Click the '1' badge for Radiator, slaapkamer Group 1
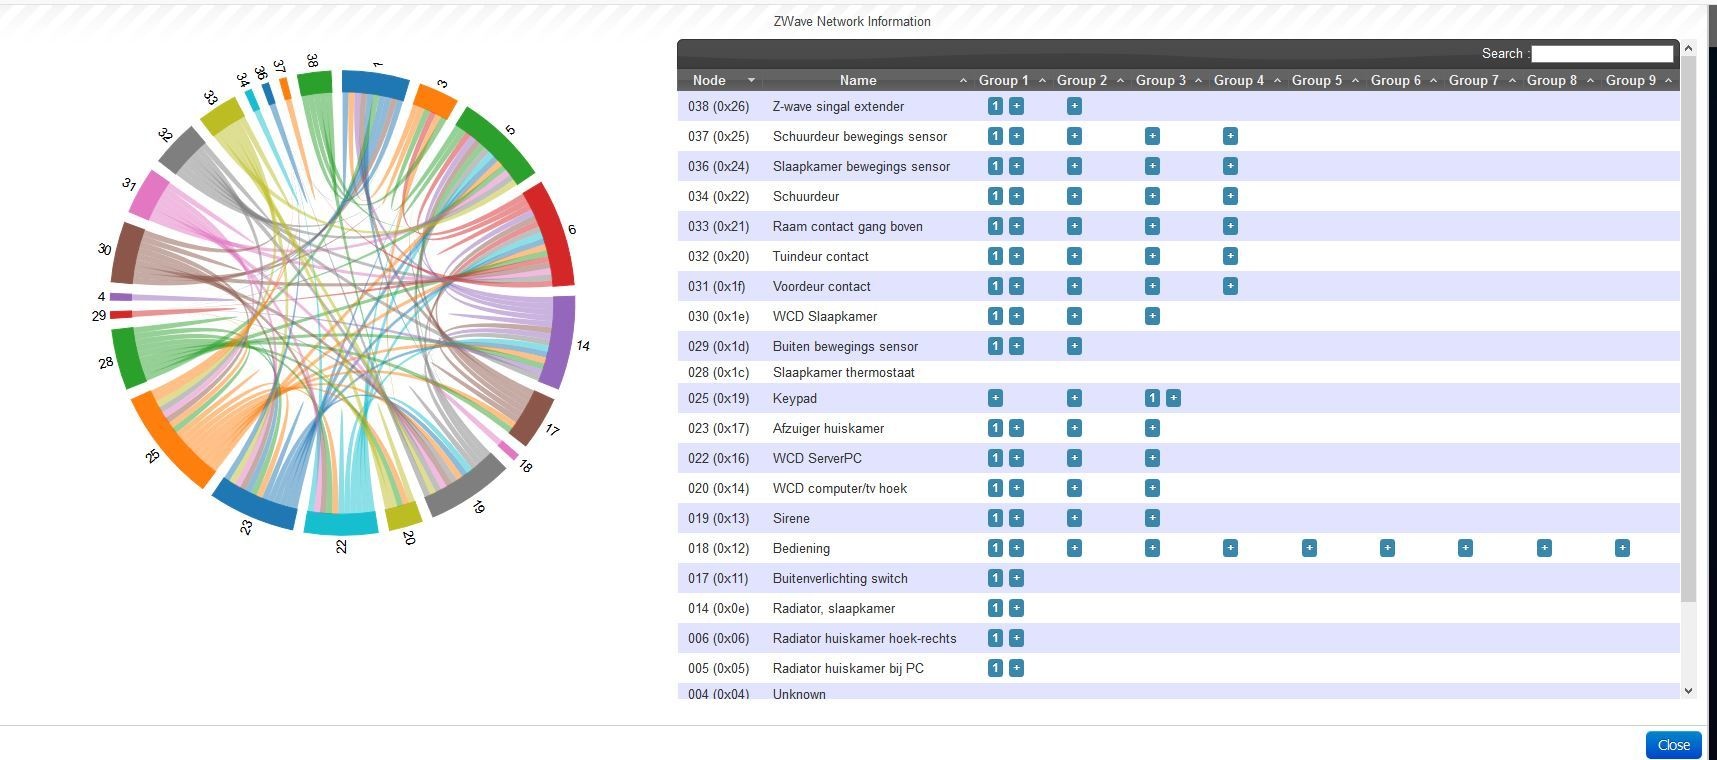The image size is (1717, 760). [995, 608]
